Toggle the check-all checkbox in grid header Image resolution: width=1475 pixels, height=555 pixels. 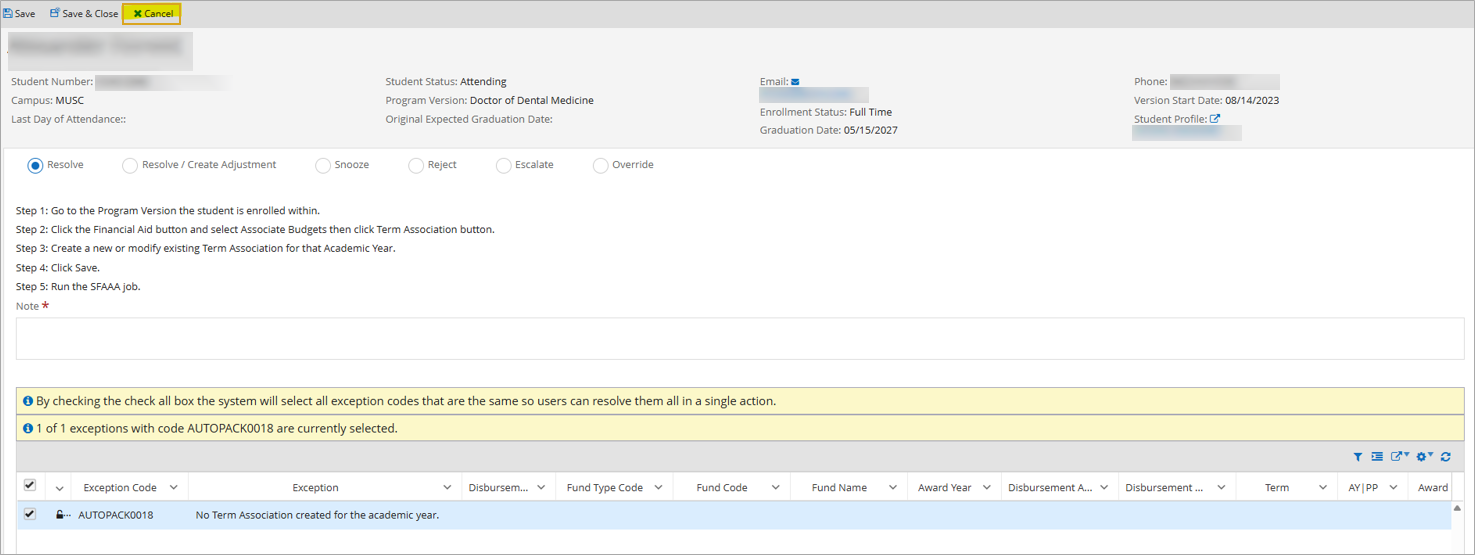click(x=30, y=485)
